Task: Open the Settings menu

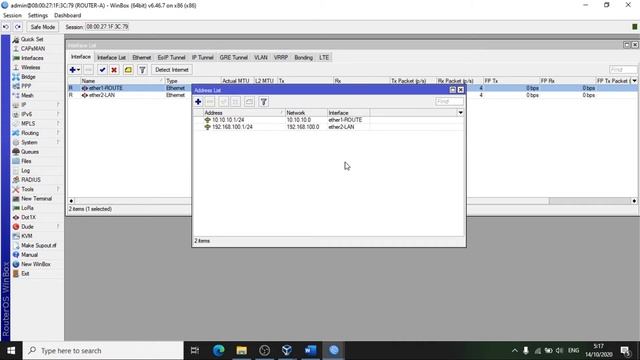Action: click(x=38, y=16)
